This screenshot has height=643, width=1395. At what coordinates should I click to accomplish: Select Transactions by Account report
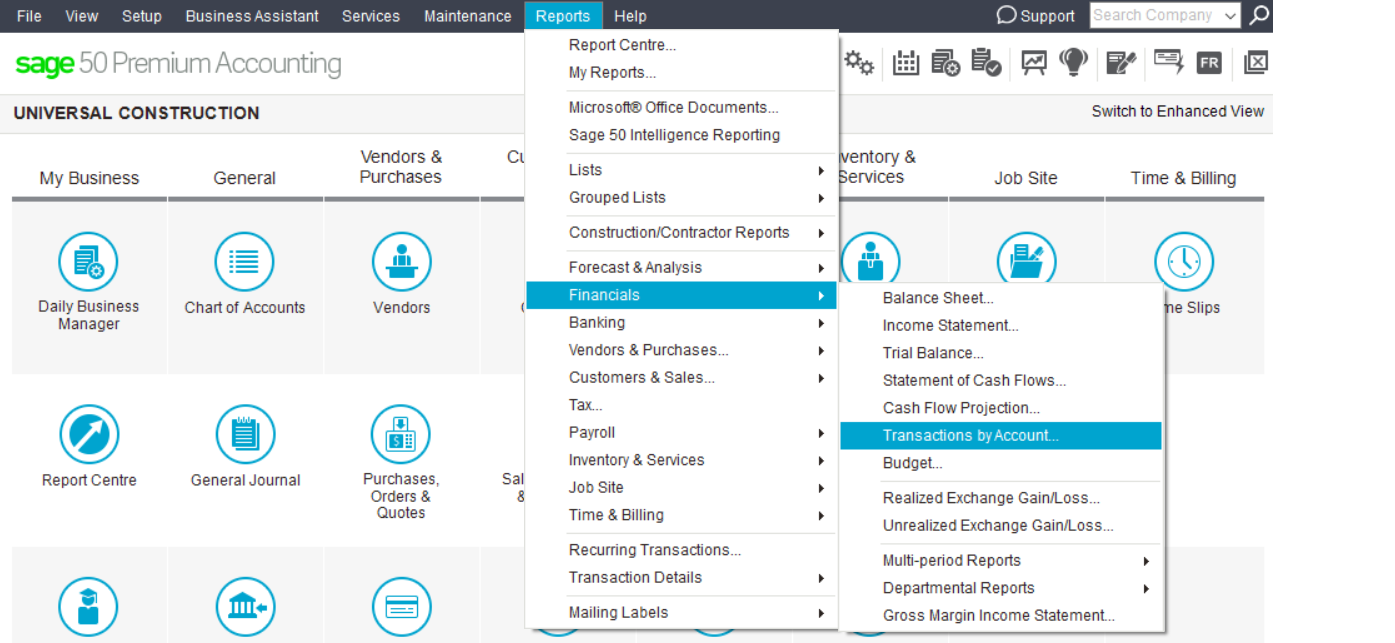(1001, 436)
